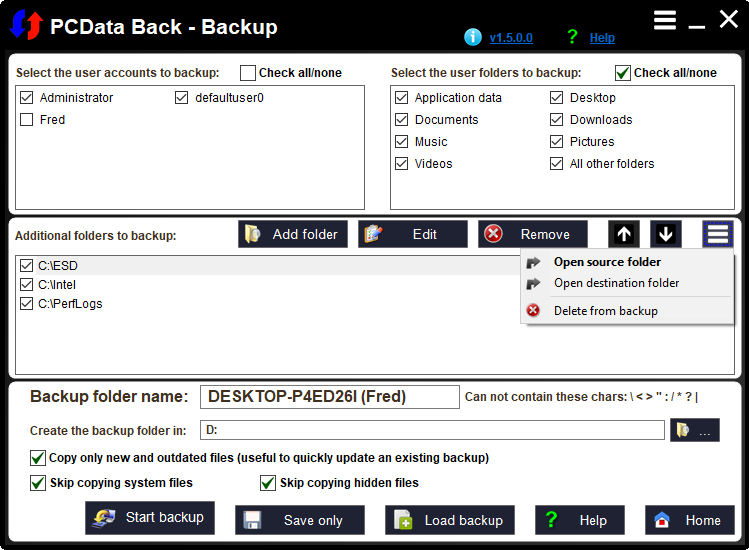Uncheck the C:\ESD folder entry
This screenshot has width=749, height=550.
tap(27, 266)
